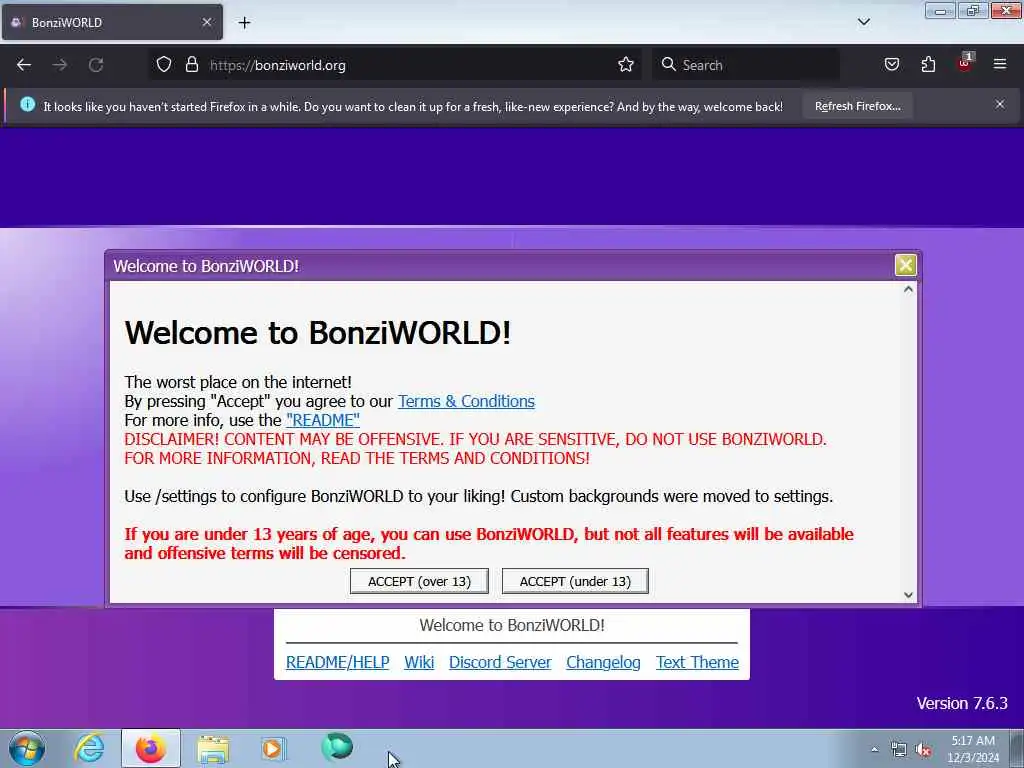Open the Windows Start menu orb
This screenshot has height=768, width=1024.
27,748
